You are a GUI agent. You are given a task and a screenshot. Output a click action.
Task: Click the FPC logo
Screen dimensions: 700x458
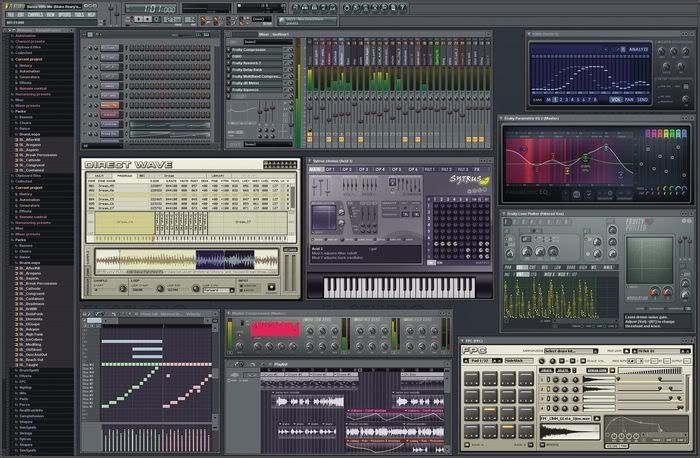point(475,350)
